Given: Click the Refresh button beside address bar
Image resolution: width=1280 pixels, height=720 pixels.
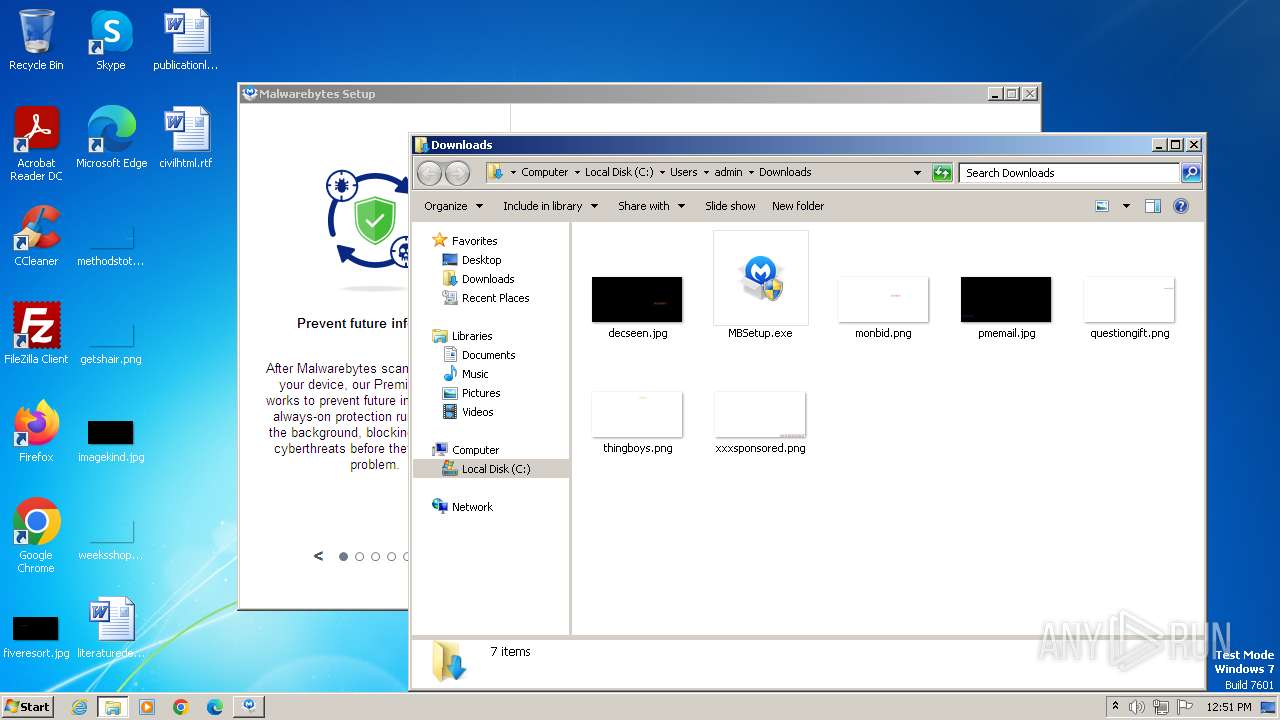Looking at the screenshot, I should pos(942,172).
